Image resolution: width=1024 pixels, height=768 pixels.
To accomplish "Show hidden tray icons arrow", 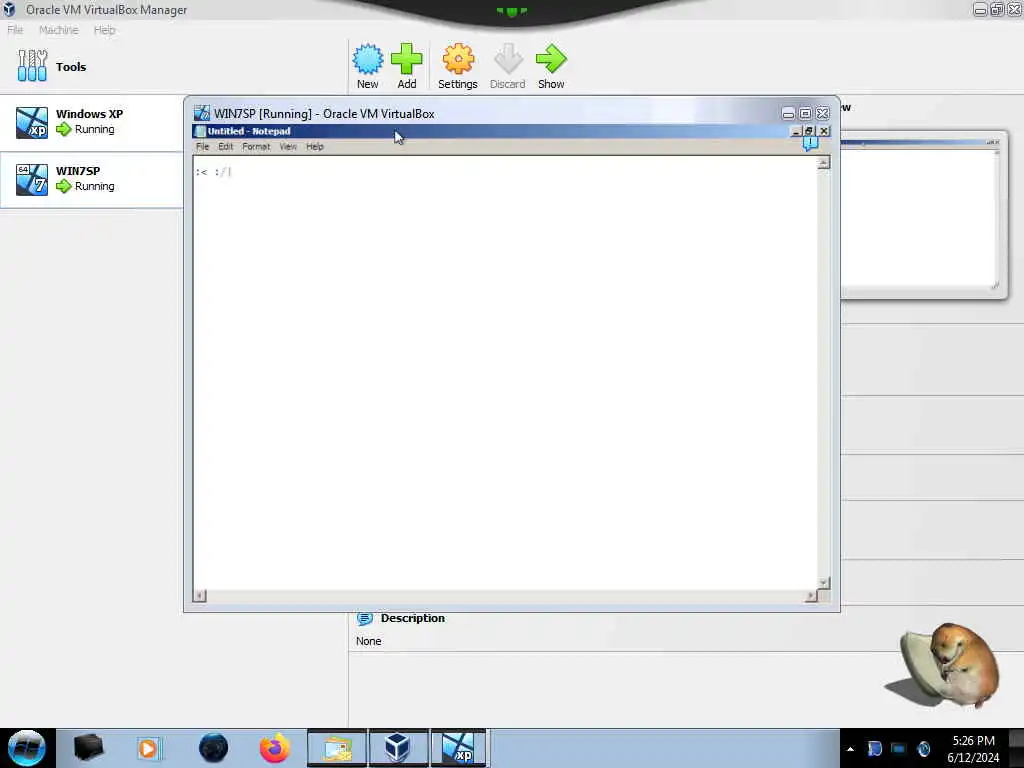I will (850, 749).
